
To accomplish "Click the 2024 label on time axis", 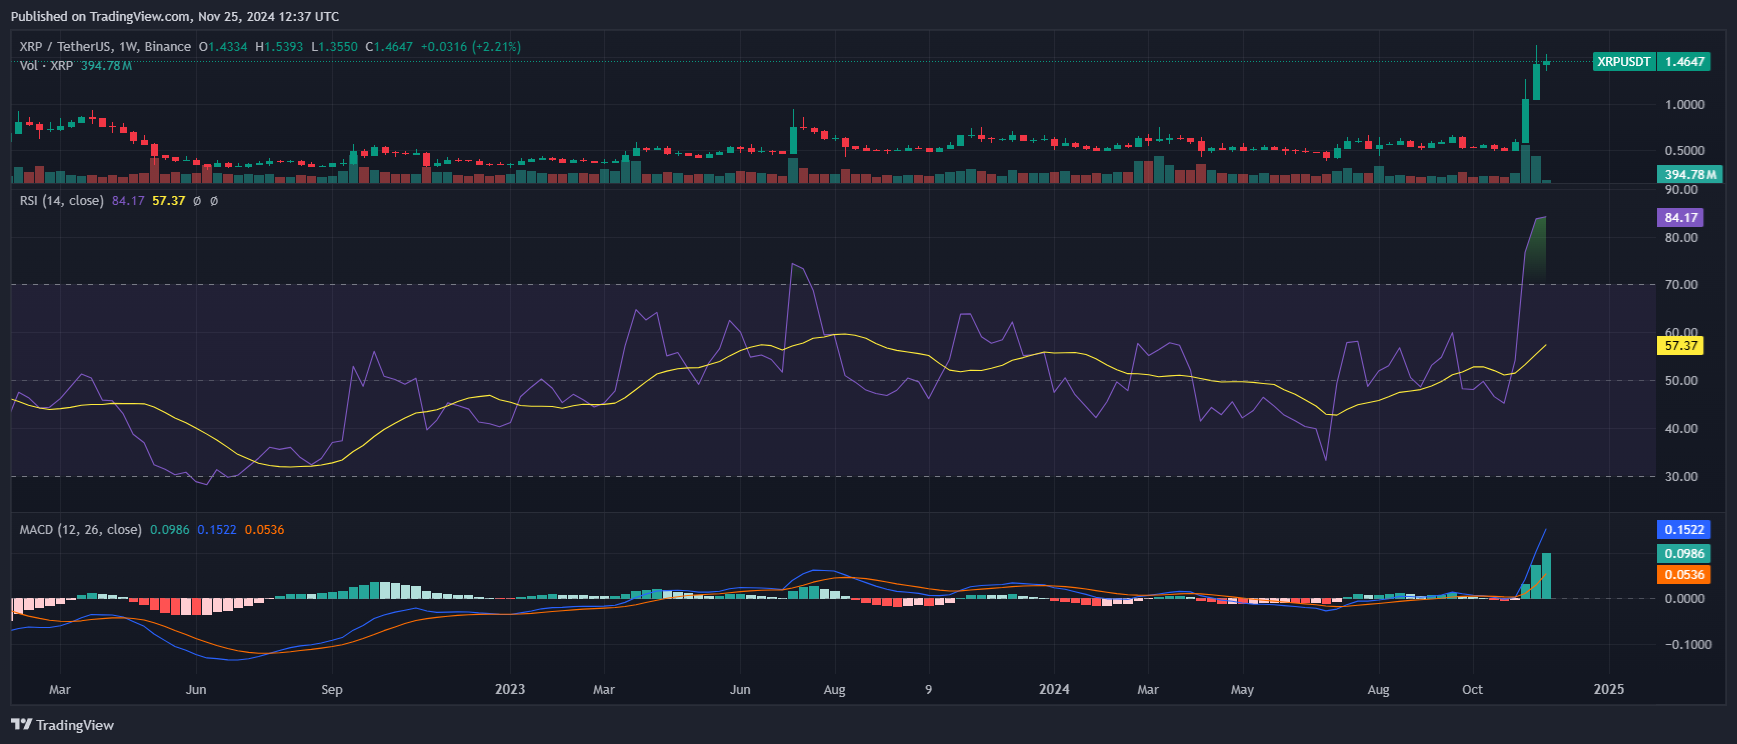I will point(1054,690).
